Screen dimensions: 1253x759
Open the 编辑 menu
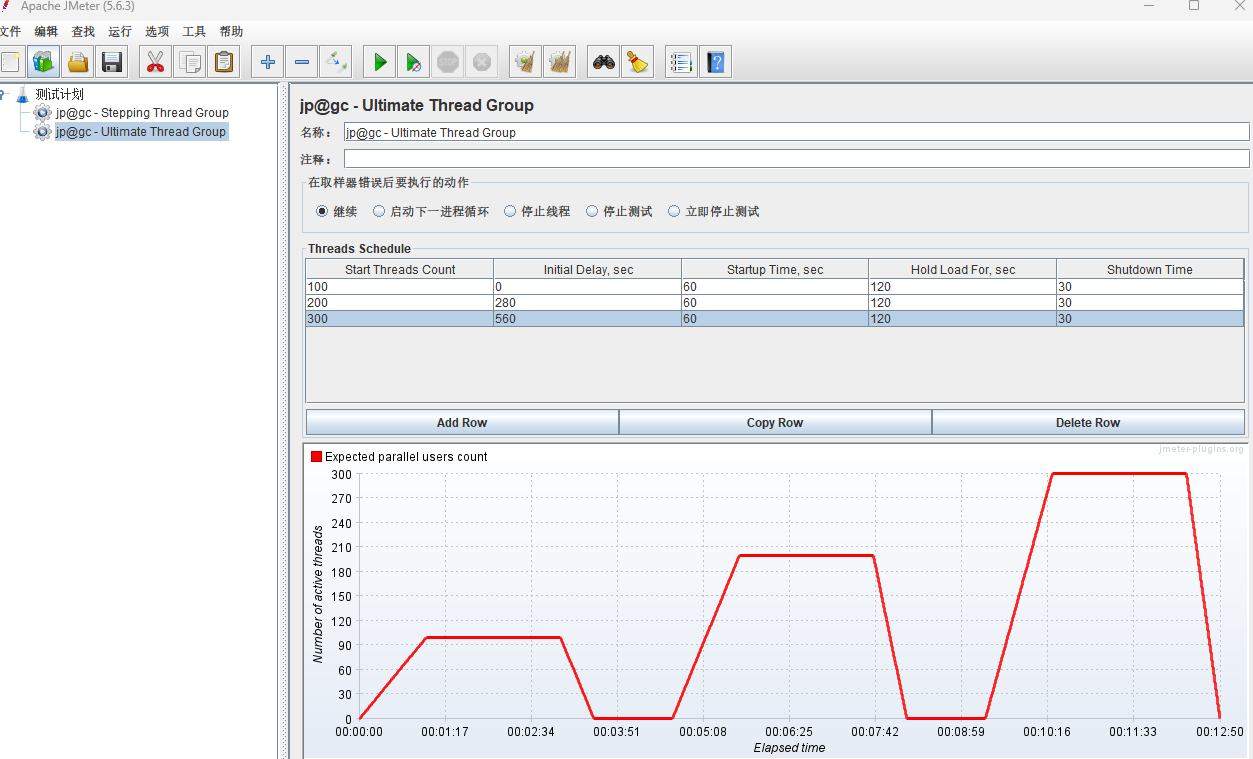pyautogui.click(x=46, y=31)
